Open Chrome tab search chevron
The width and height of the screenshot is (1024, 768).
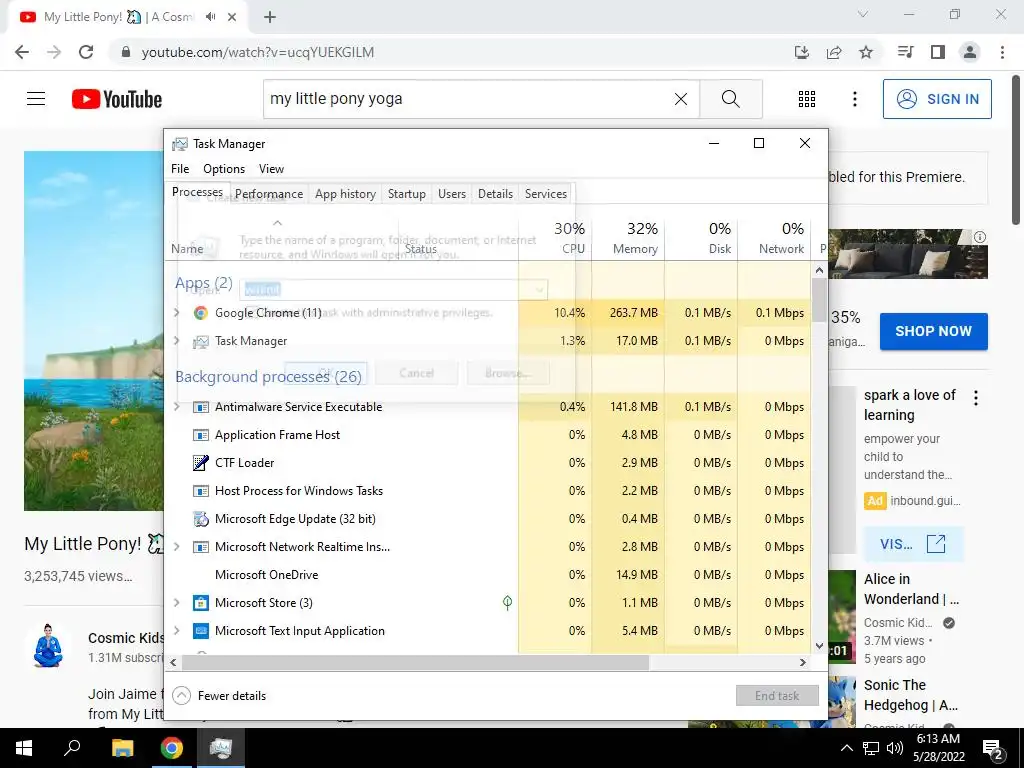coord(863,14)
